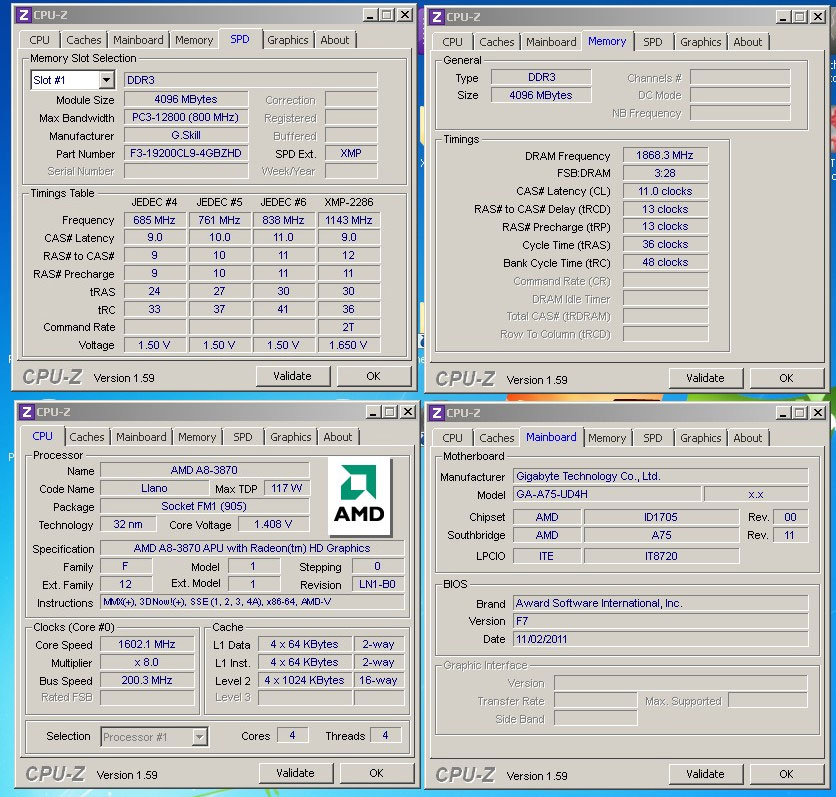Click the CPU-Z icon in the Memory window title bar

click(437, 17)
